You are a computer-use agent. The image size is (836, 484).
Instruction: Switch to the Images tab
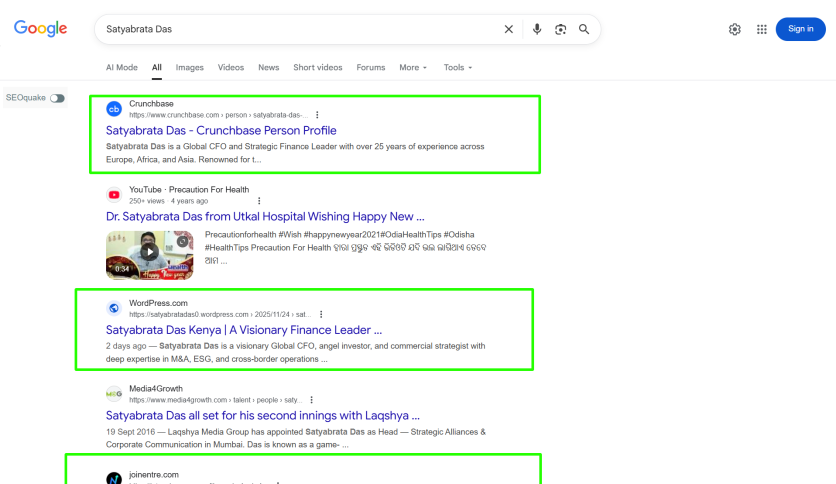(x=189, y=68)
